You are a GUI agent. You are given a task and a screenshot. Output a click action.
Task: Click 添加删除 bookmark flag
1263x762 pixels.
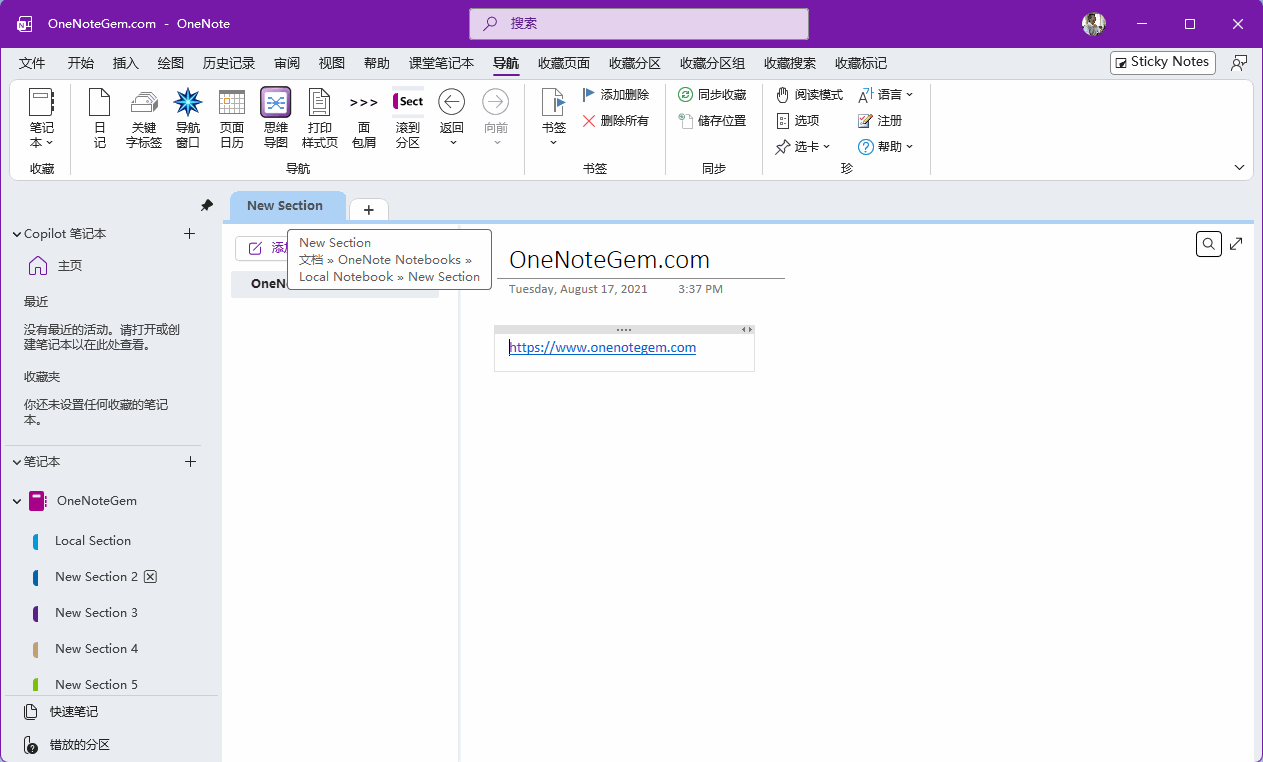(615, 95)
